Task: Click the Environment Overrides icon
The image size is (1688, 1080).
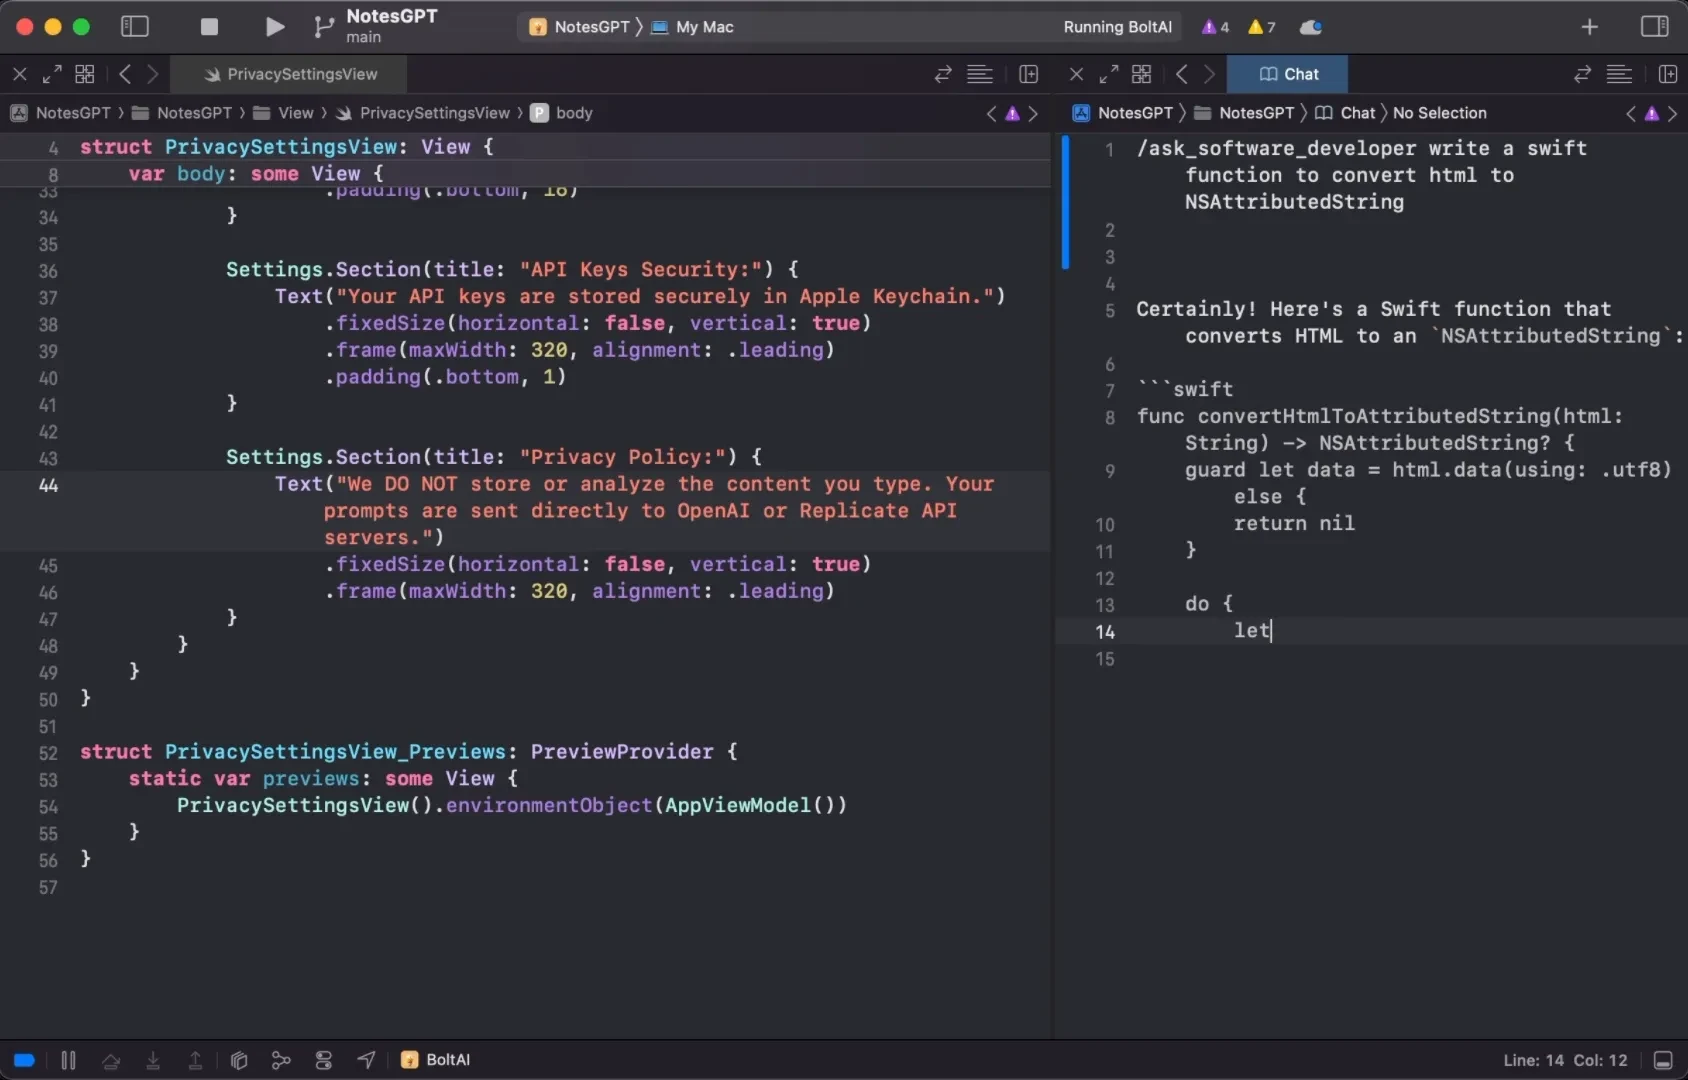Action: [323, 1060]
